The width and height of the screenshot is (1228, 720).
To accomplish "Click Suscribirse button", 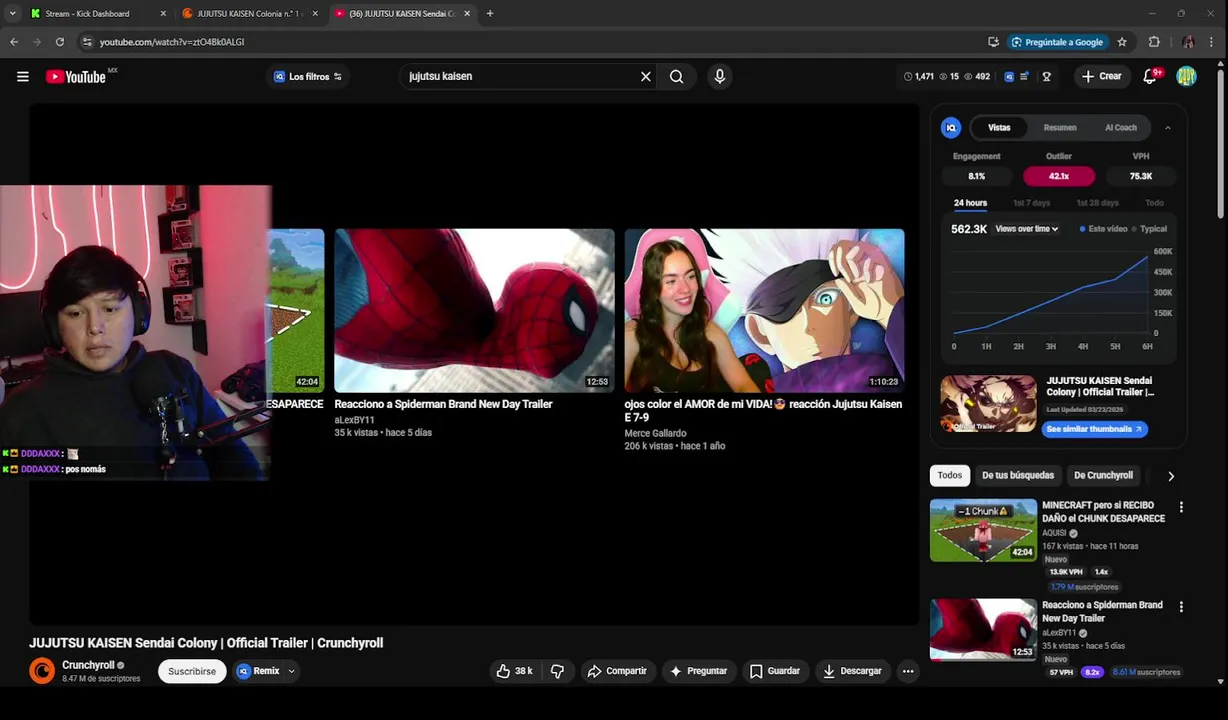I will coord(192,671).
